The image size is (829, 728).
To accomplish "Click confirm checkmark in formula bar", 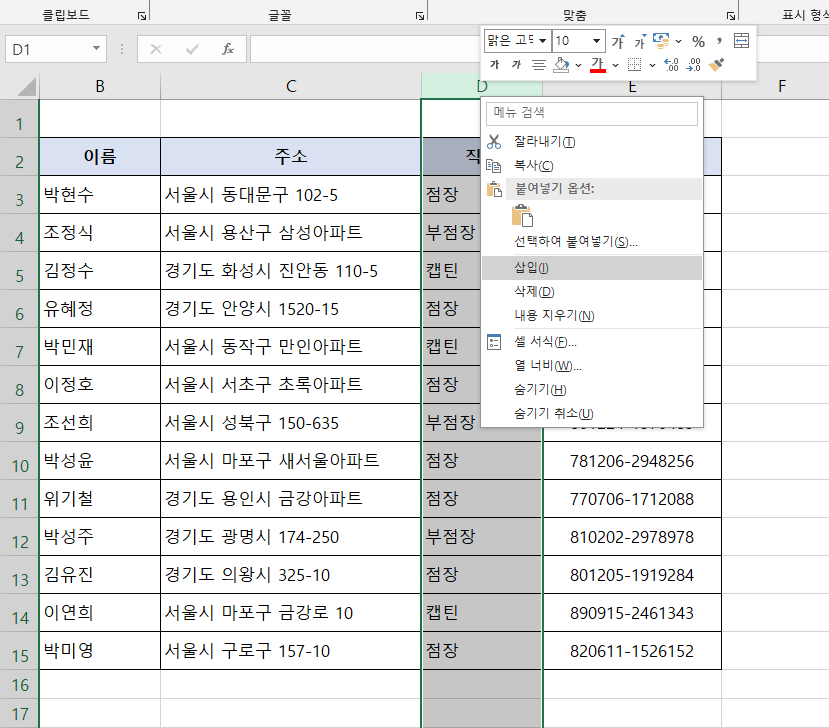I will 192,49.
